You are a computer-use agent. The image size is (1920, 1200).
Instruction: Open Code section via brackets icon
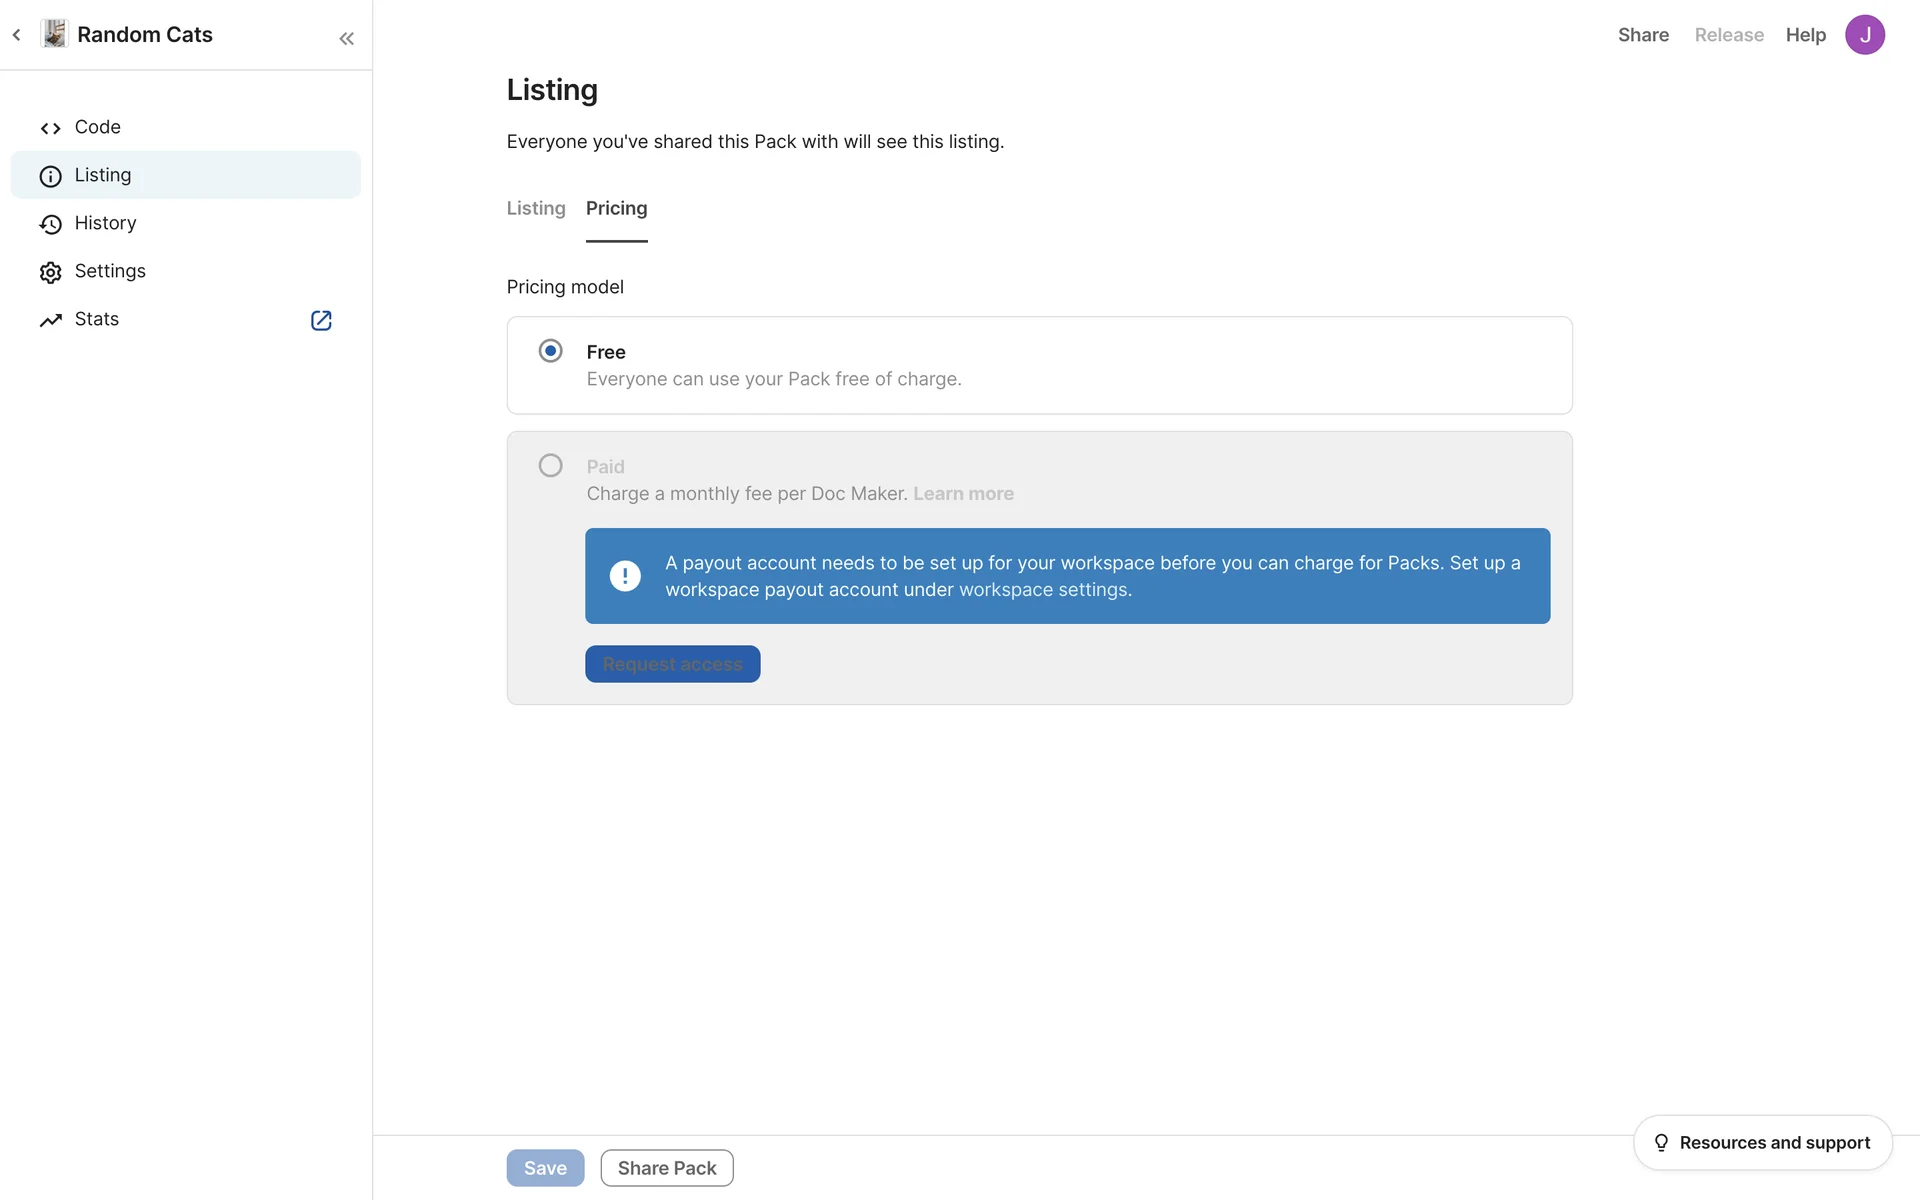tap(50, 128)
